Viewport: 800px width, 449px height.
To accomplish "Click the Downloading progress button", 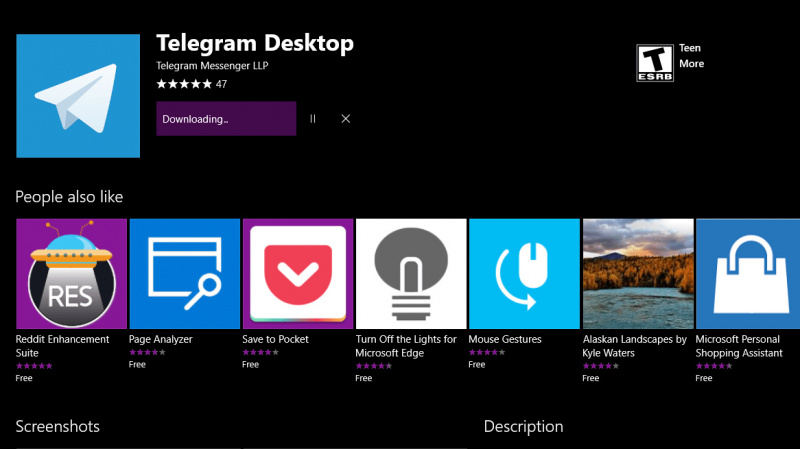I will click(x=226, y=119).
